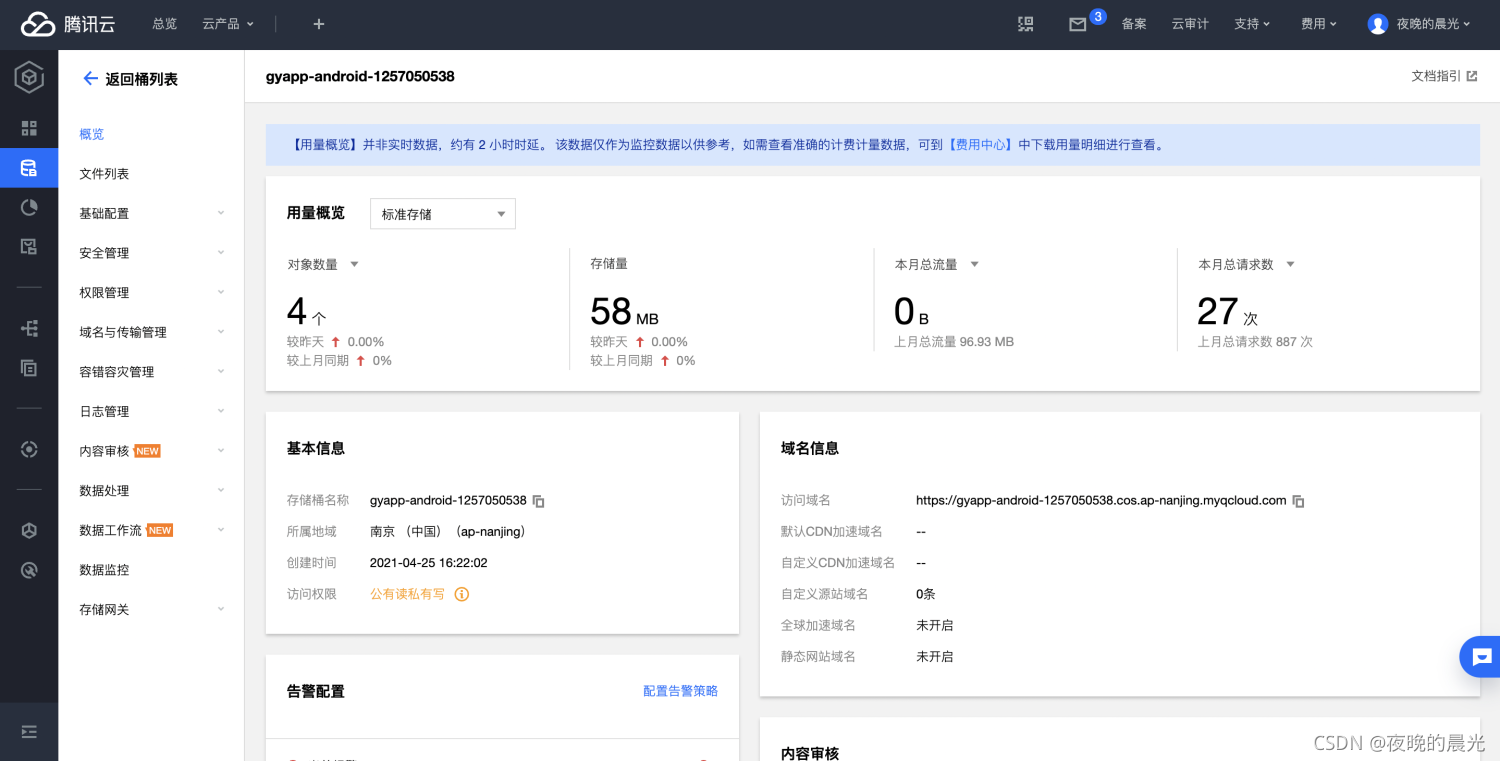1500x761 pixels.
Task: Click the 返回桶列表 link
Action: coord(141,79)
